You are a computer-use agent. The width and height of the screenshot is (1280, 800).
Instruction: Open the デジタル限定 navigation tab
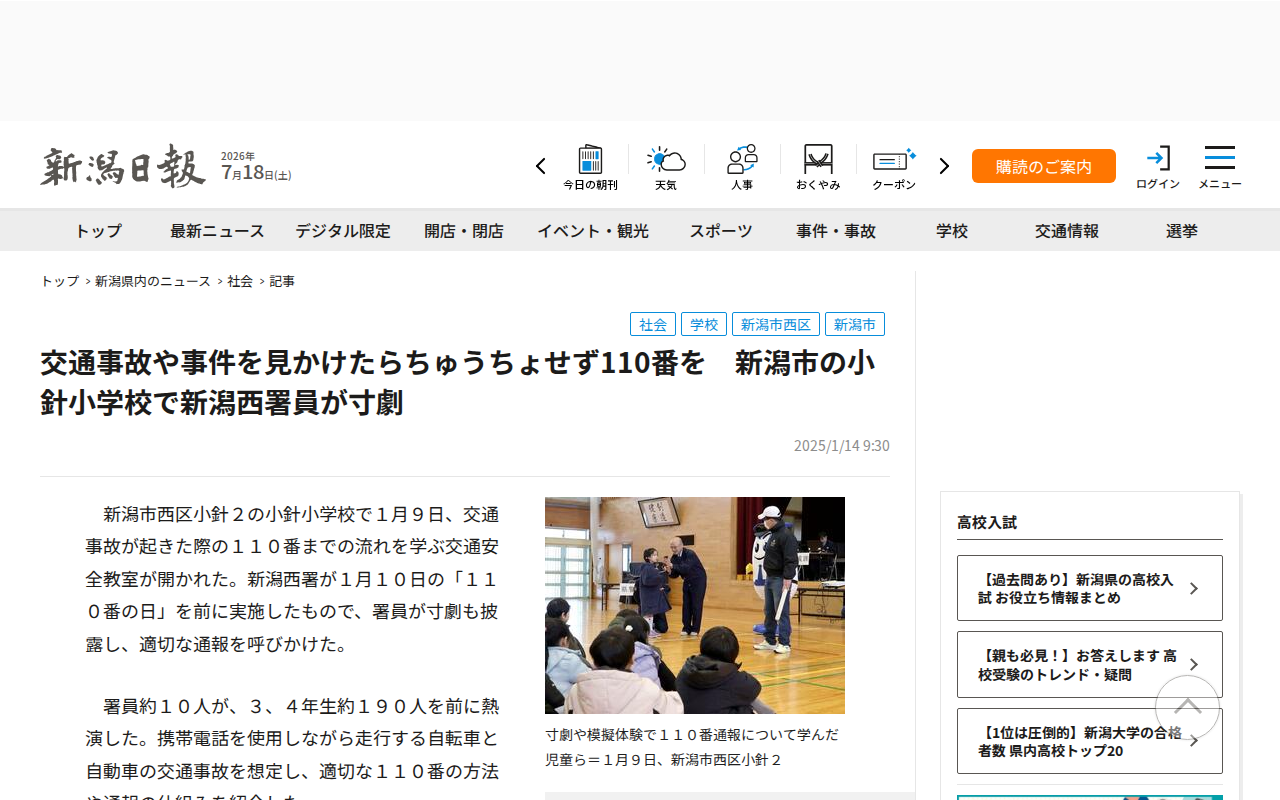(x=343, y=231)
